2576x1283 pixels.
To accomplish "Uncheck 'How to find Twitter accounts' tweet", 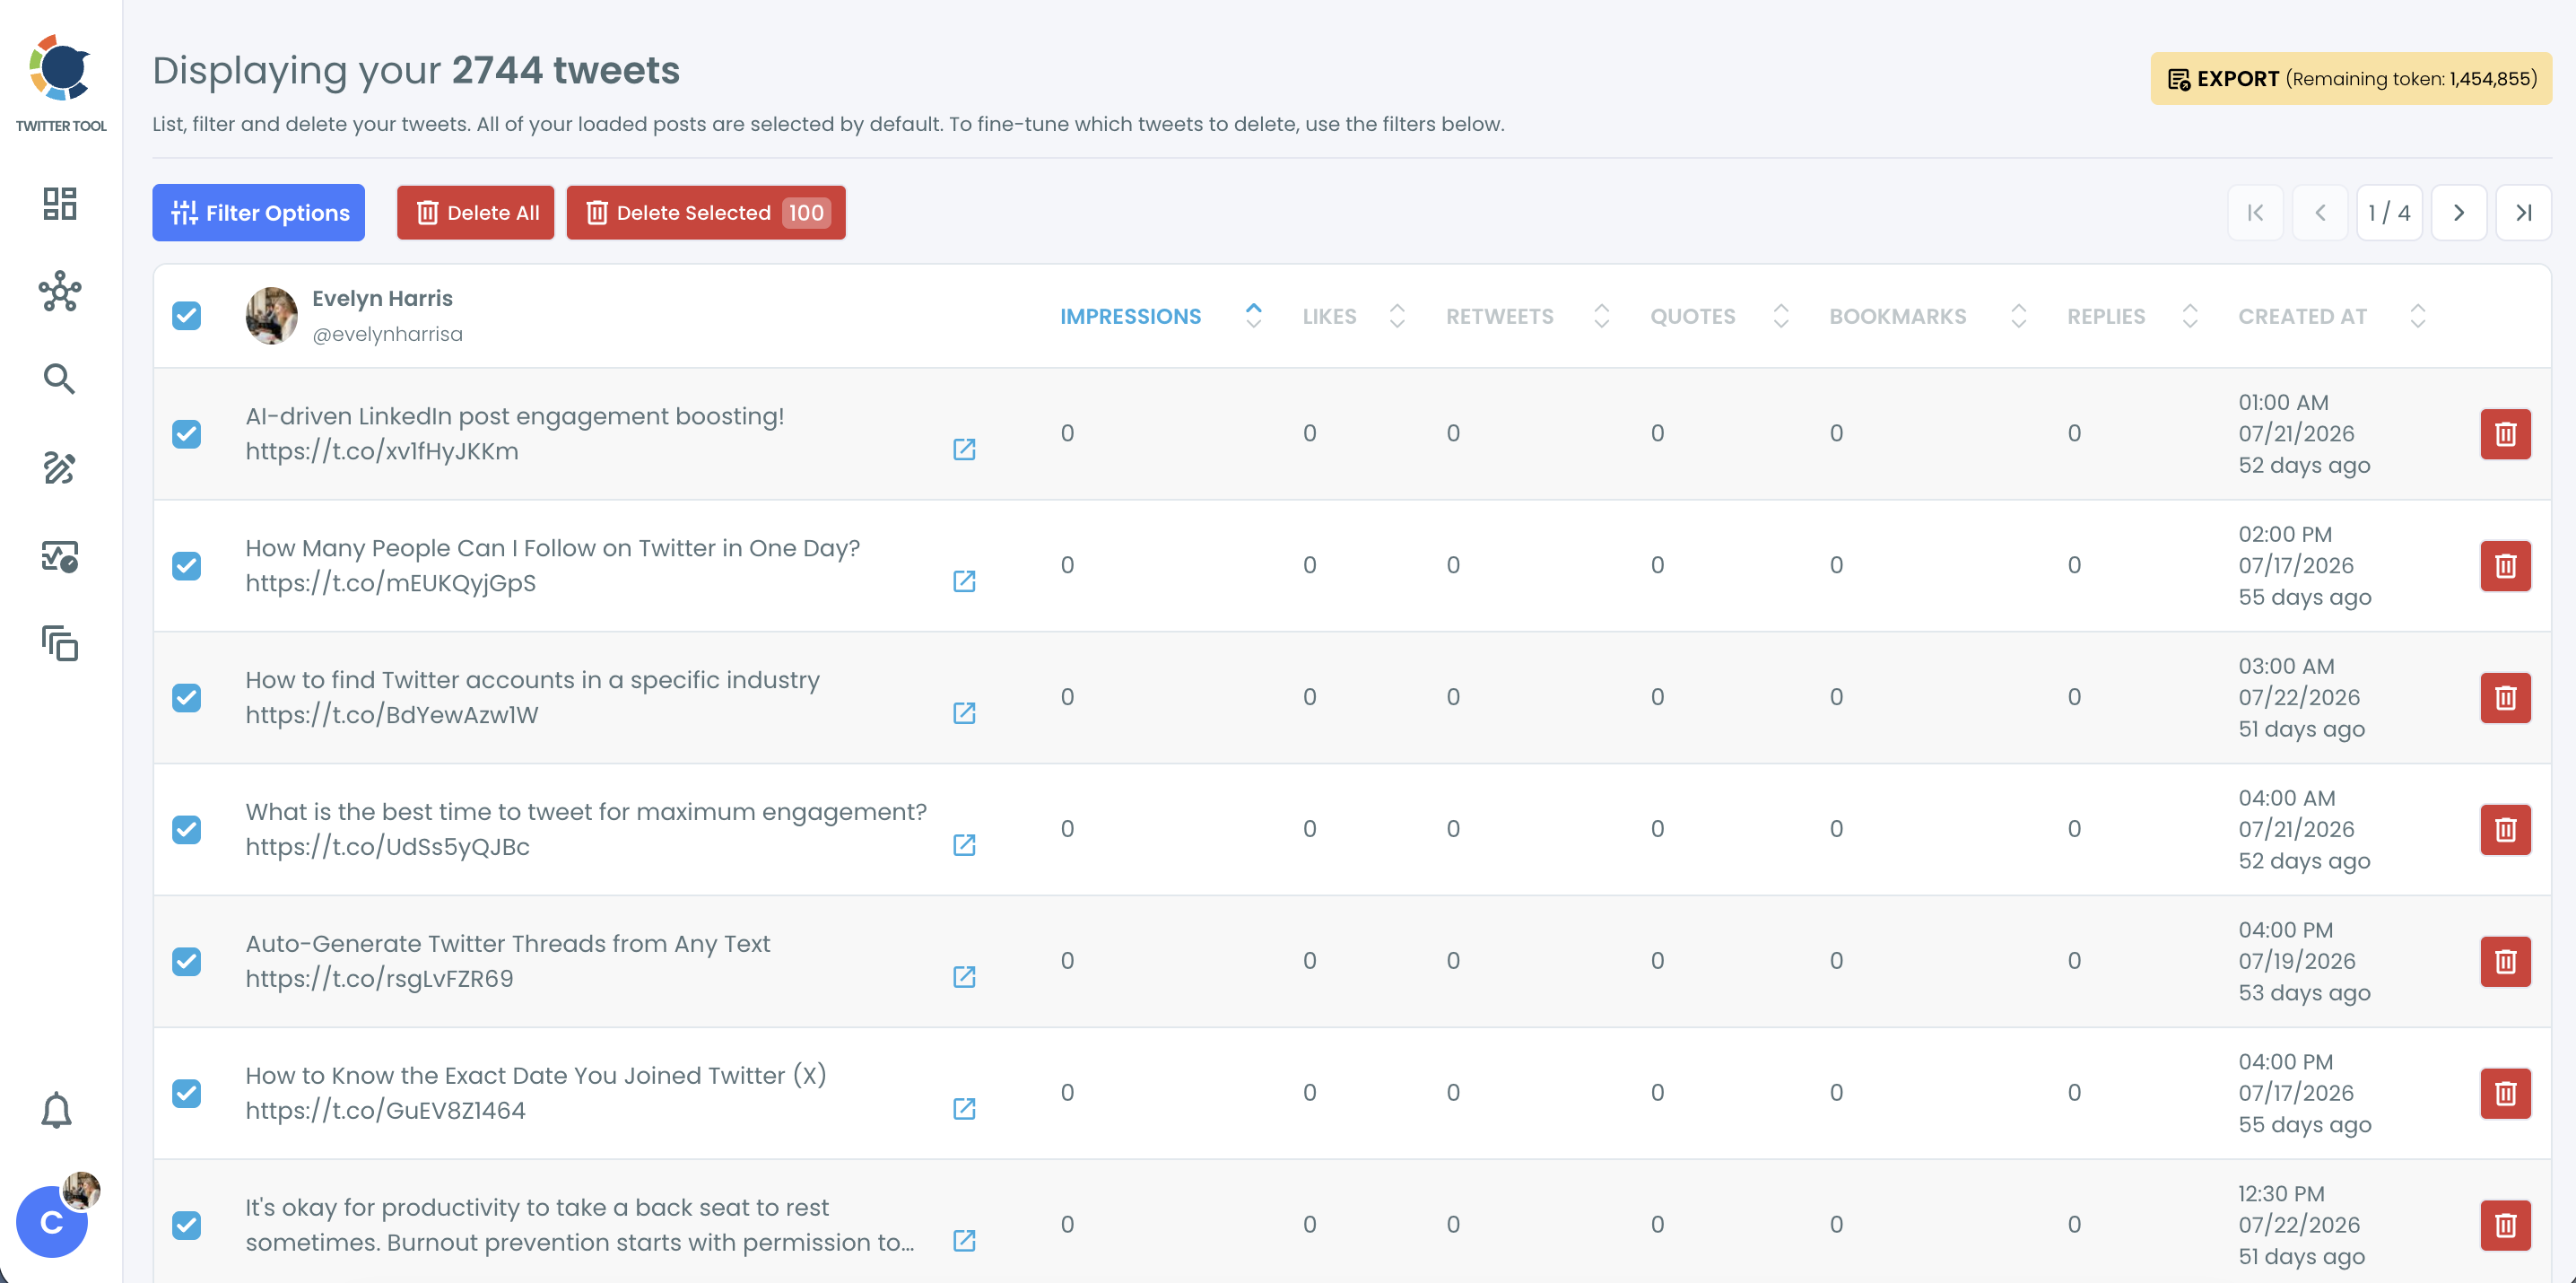I will (x=186, y=698).
